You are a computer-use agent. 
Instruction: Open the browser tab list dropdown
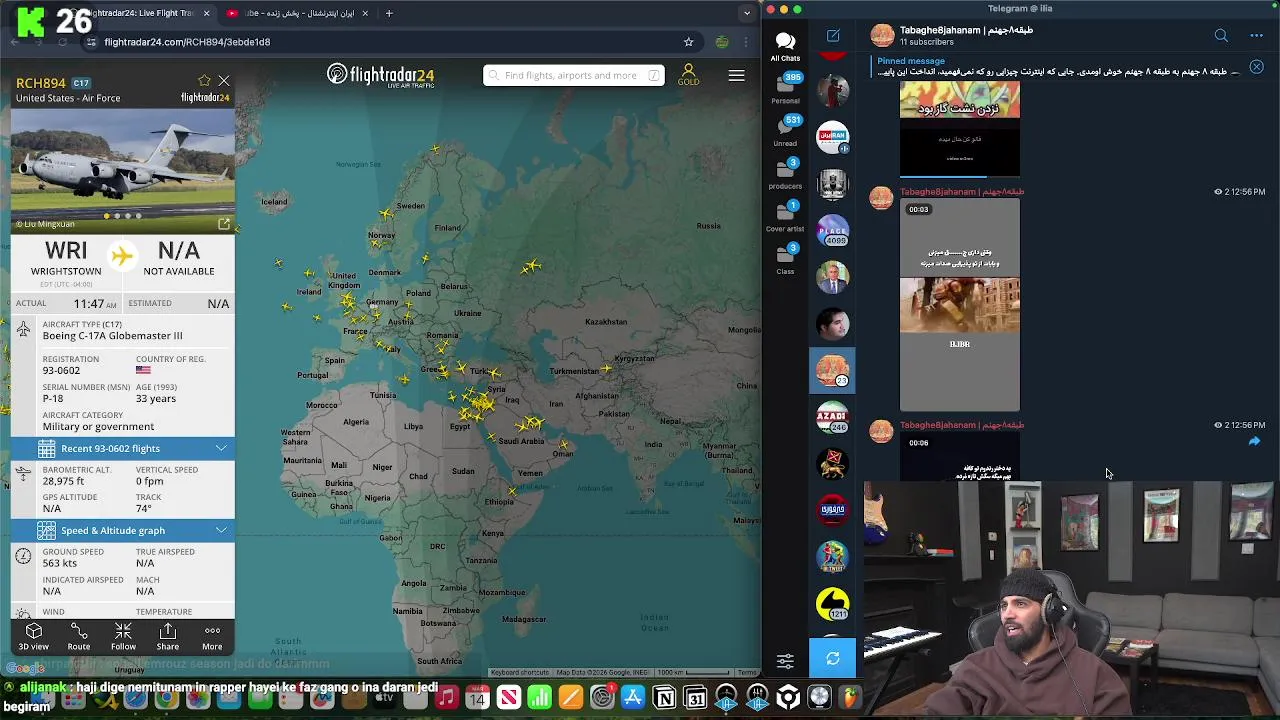(747, 13)
